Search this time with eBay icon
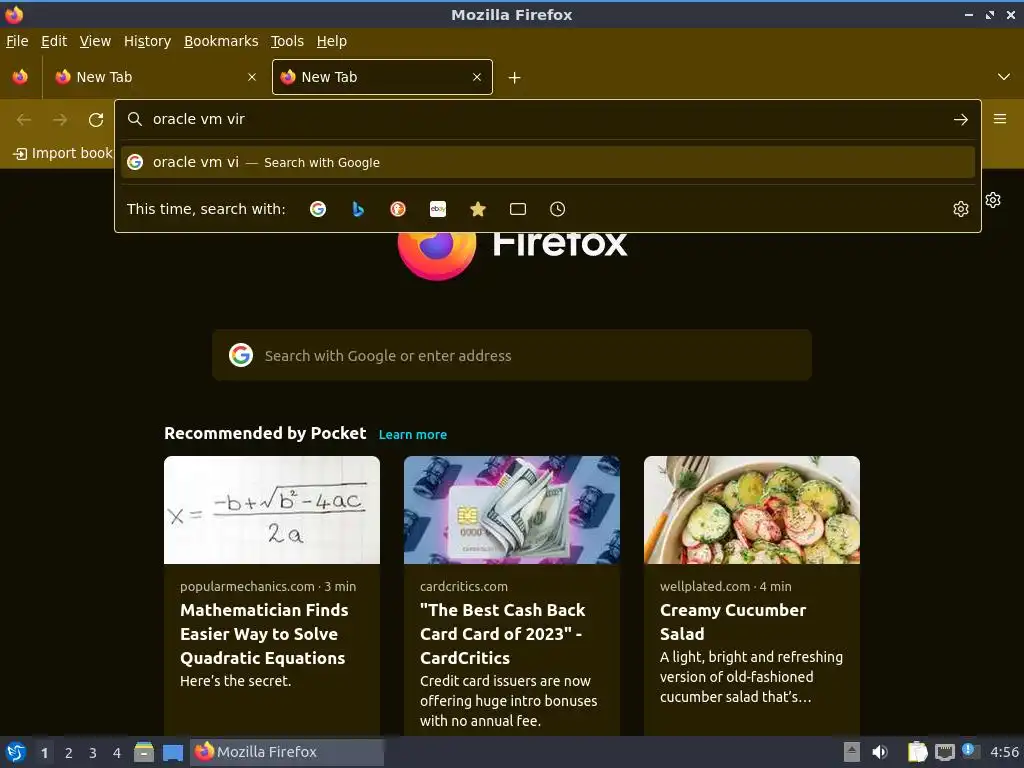Screen dimensions: 1024x768 pos(438,209)
